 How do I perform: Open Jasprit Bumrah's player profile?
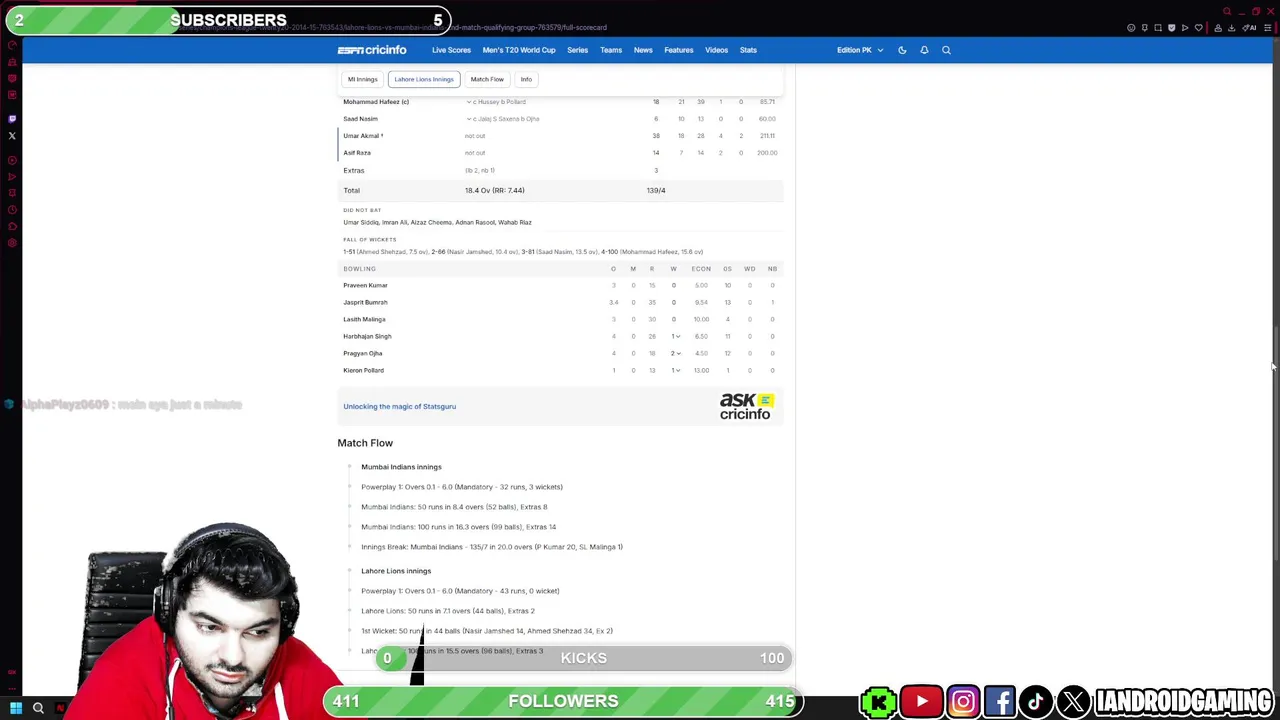(x=365, y=303)
